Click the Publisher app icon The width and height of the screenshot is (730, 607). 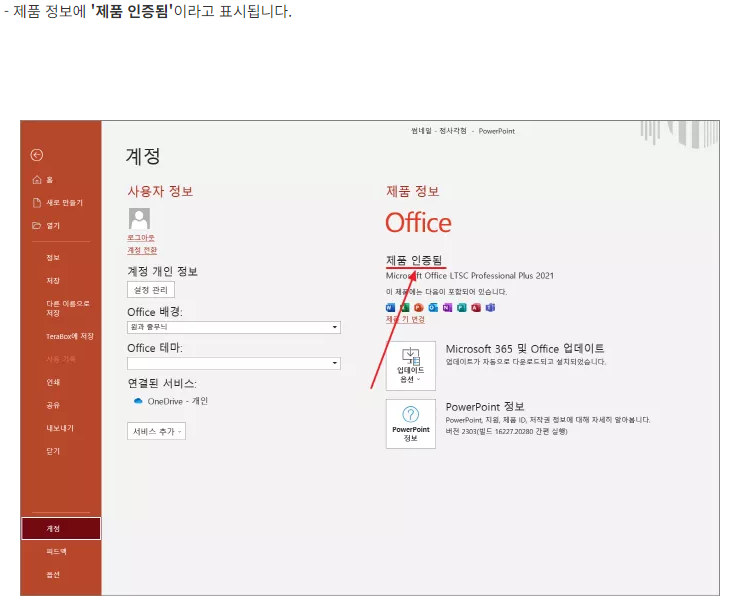461,308
